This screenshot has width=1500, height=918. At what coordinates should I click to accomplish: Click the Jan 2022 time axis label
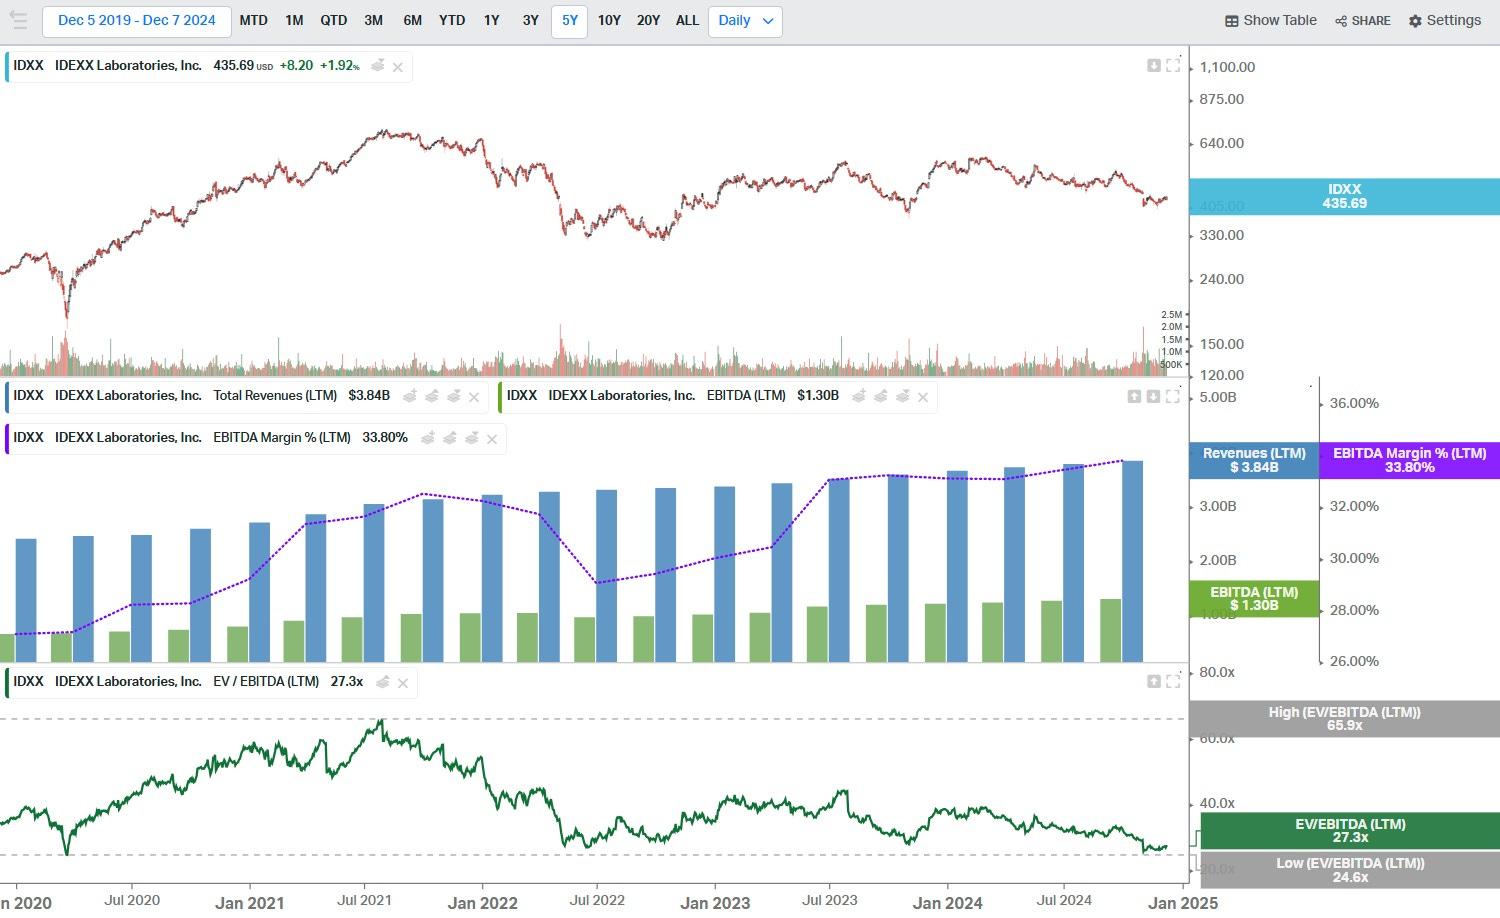(482, 903)
